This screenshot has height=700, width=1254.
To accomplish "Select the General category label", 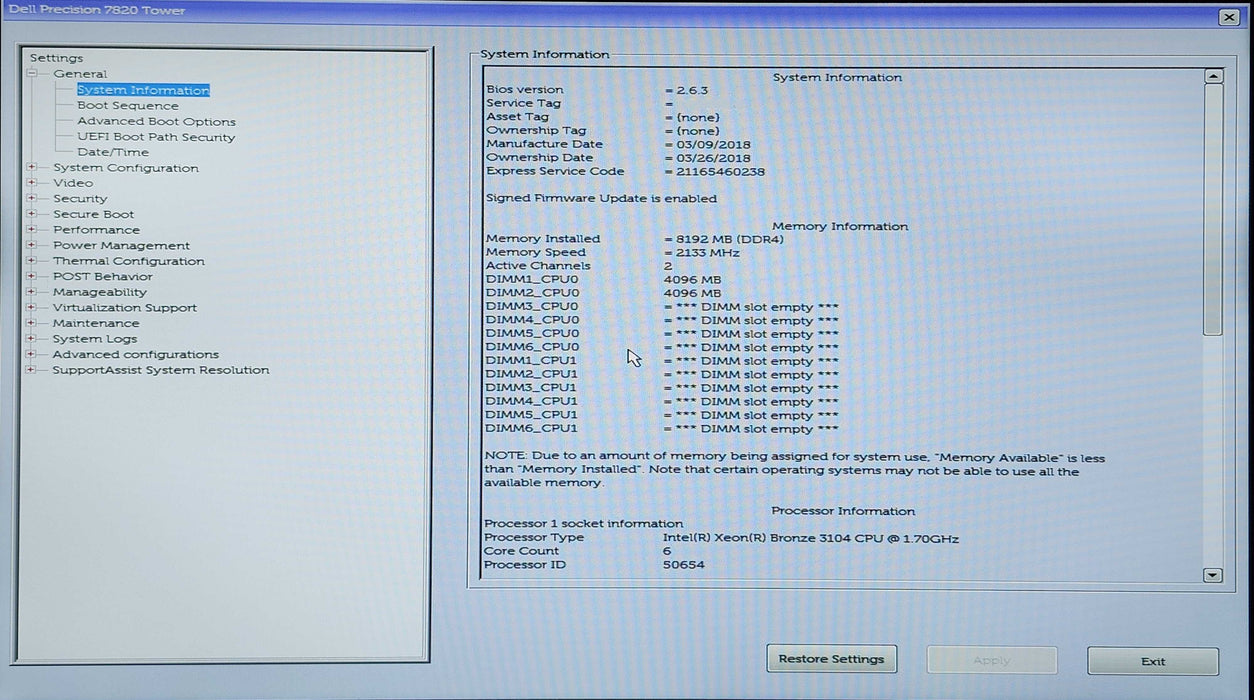I will (x=80, y=74).
